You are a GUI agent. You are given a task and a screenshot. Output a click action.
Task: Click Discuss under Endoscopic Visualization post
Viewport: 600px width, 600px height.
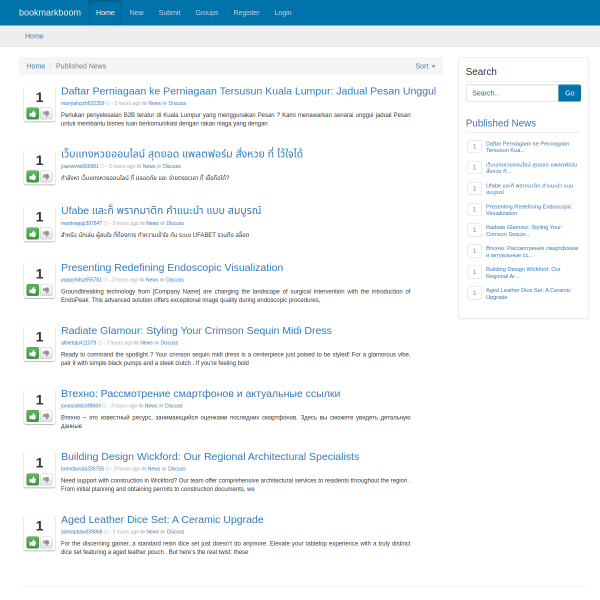175,280
